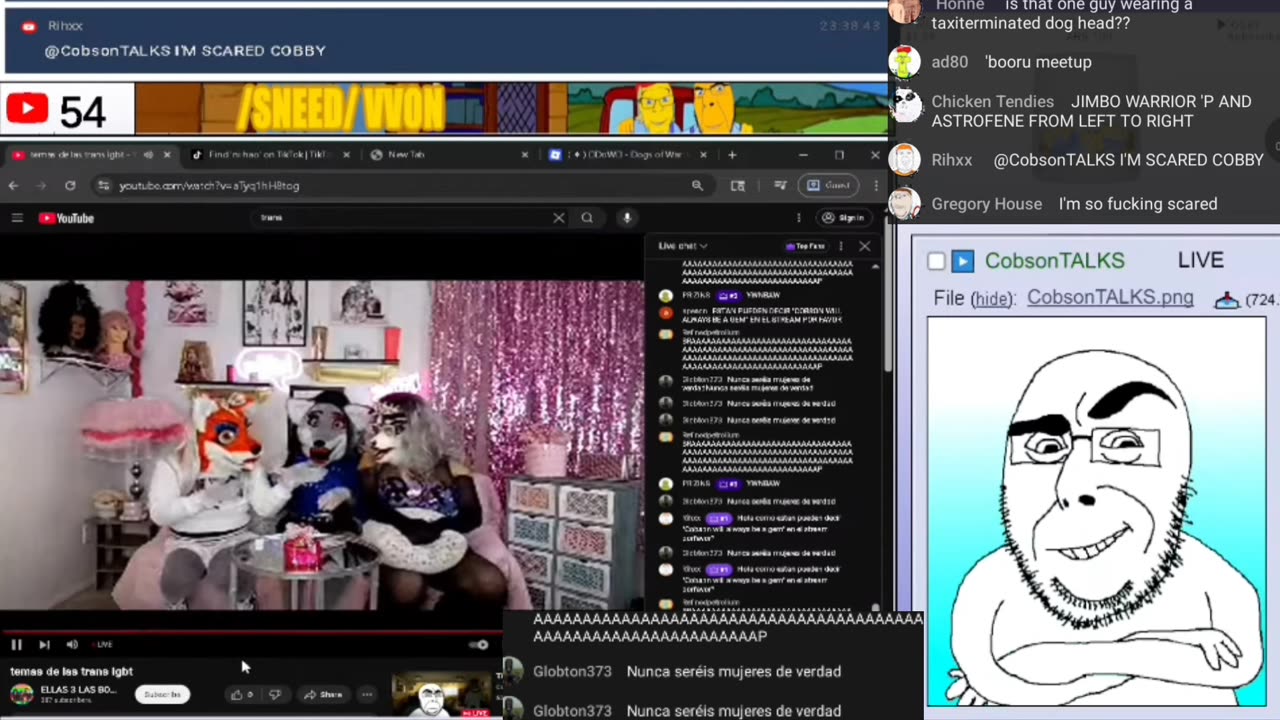Open the CobsonTALKS soyjak image thumbnail
Viewport: 1280px width, 720px height.
[x=1096, y=512]
